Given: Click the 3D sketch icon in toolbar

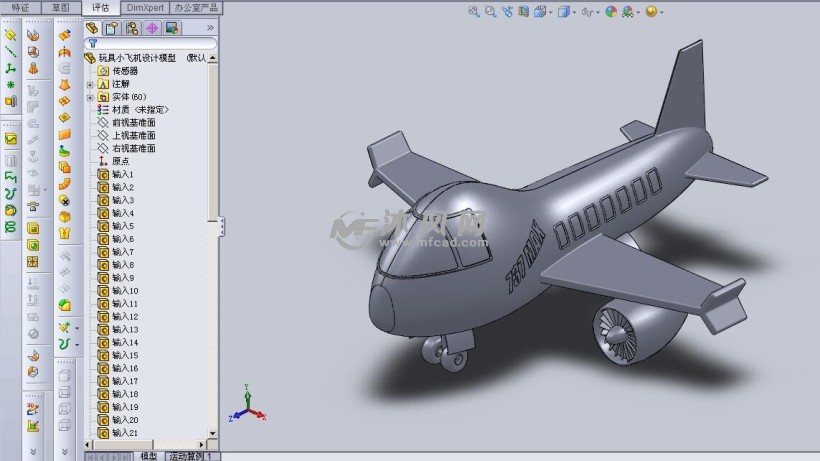Looking at the screenshot, I should pyautogui.click(x=32, y=409).
